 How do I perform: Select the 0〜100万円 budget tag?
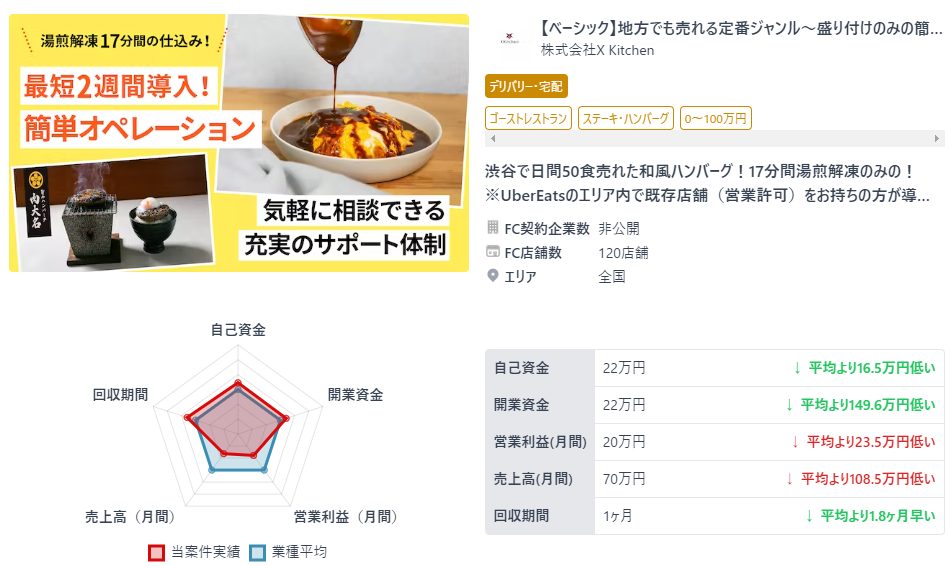pyautogui.click(x=715, y=118)
